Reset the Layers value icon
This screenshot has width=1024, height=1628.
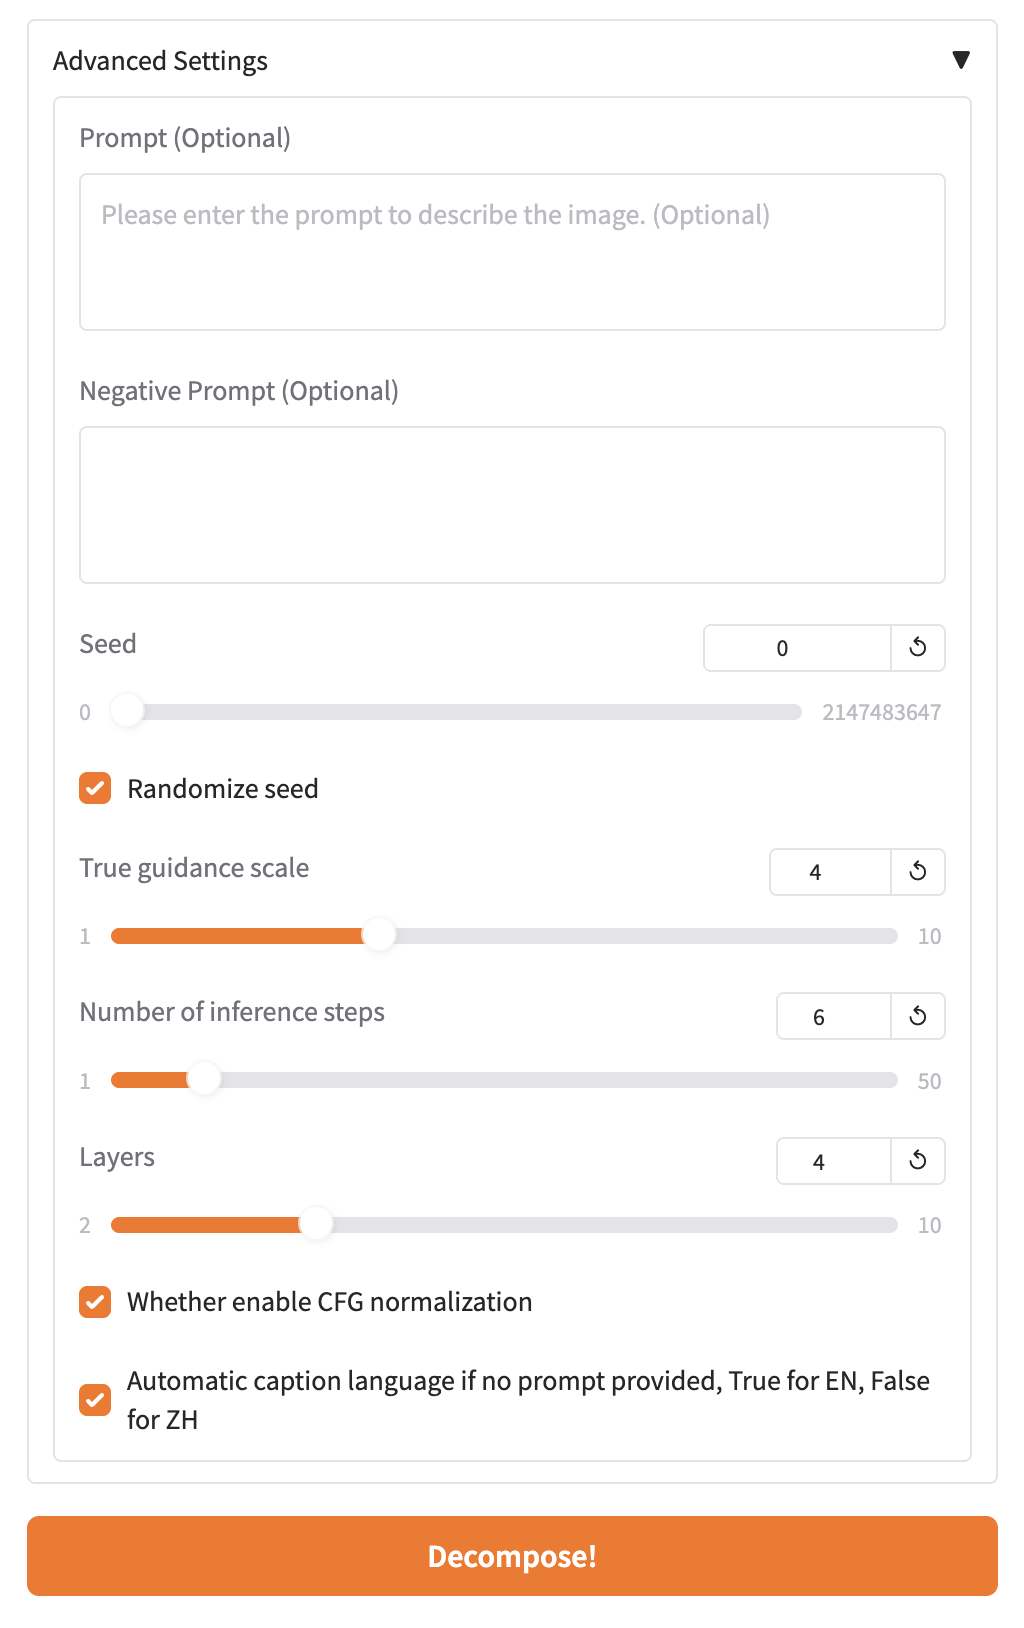tap(917, 1161)
